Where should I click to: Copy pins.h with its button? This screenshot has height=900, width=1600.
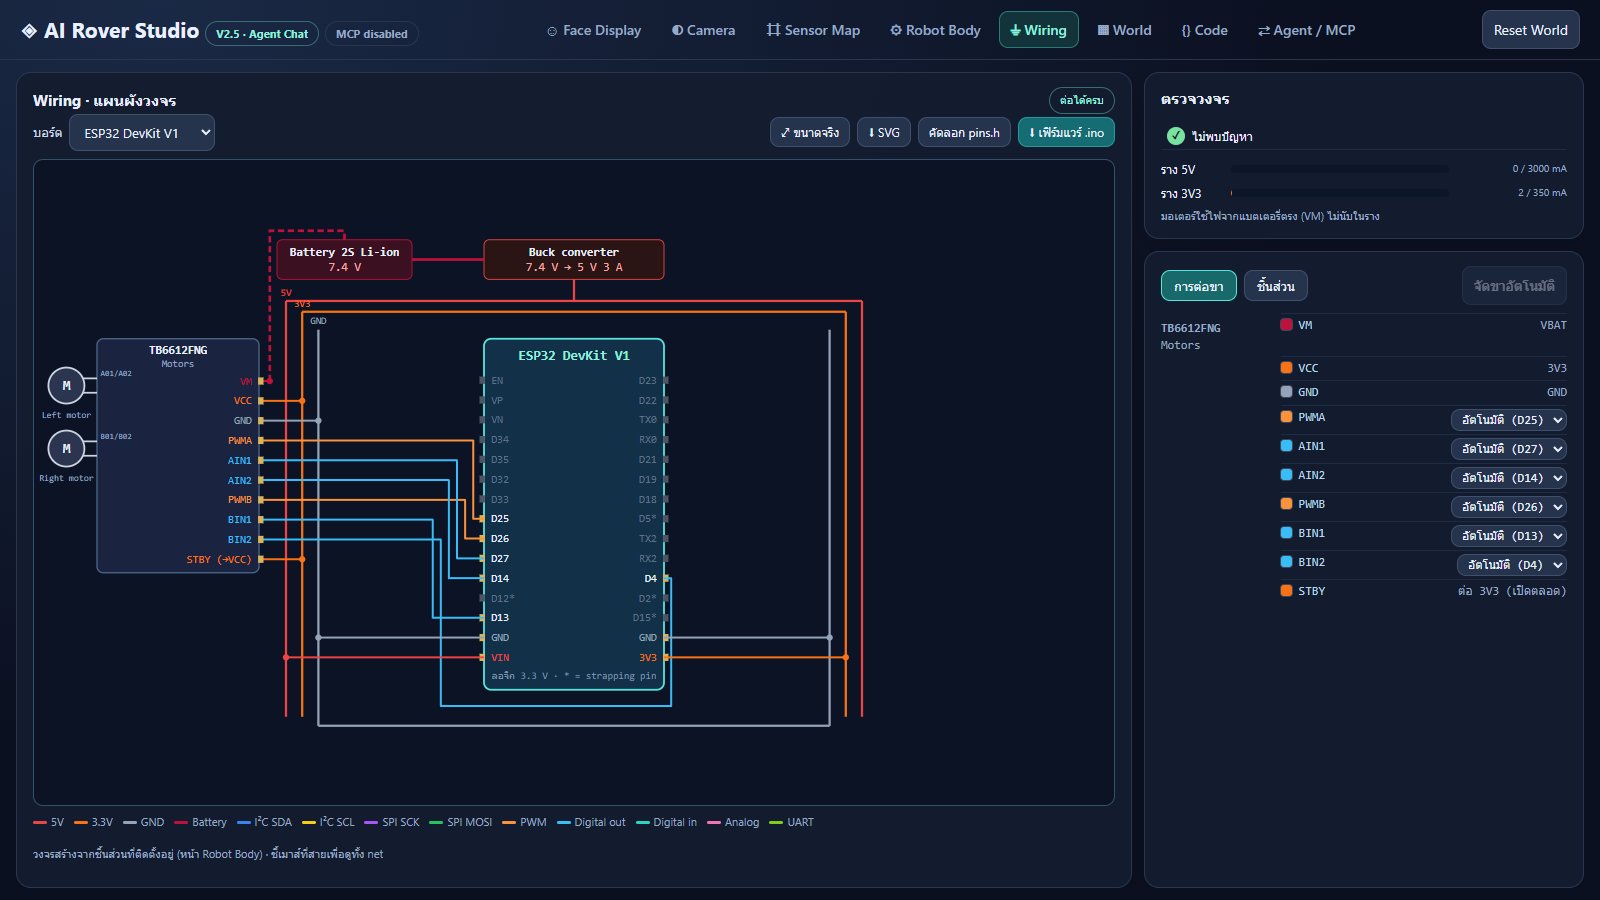(x=964, y=132)
